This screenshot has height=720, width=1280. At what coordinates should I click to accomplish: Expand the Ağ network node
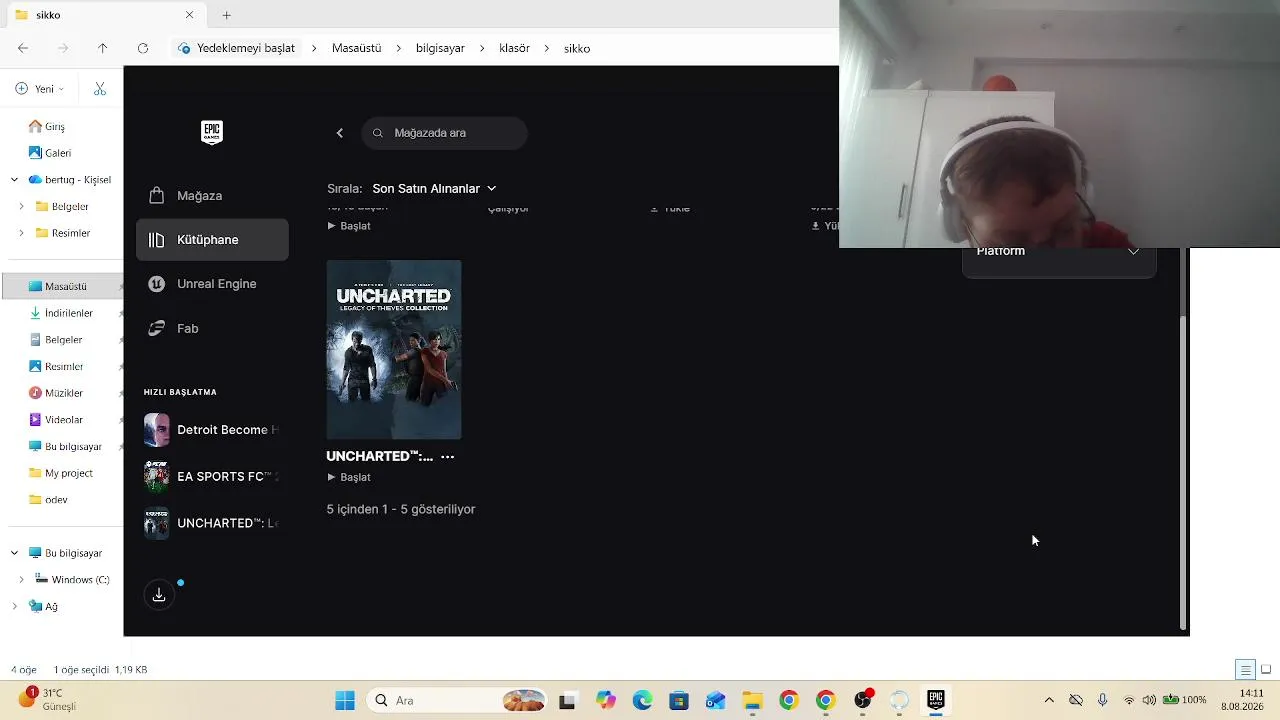(14, 606)
